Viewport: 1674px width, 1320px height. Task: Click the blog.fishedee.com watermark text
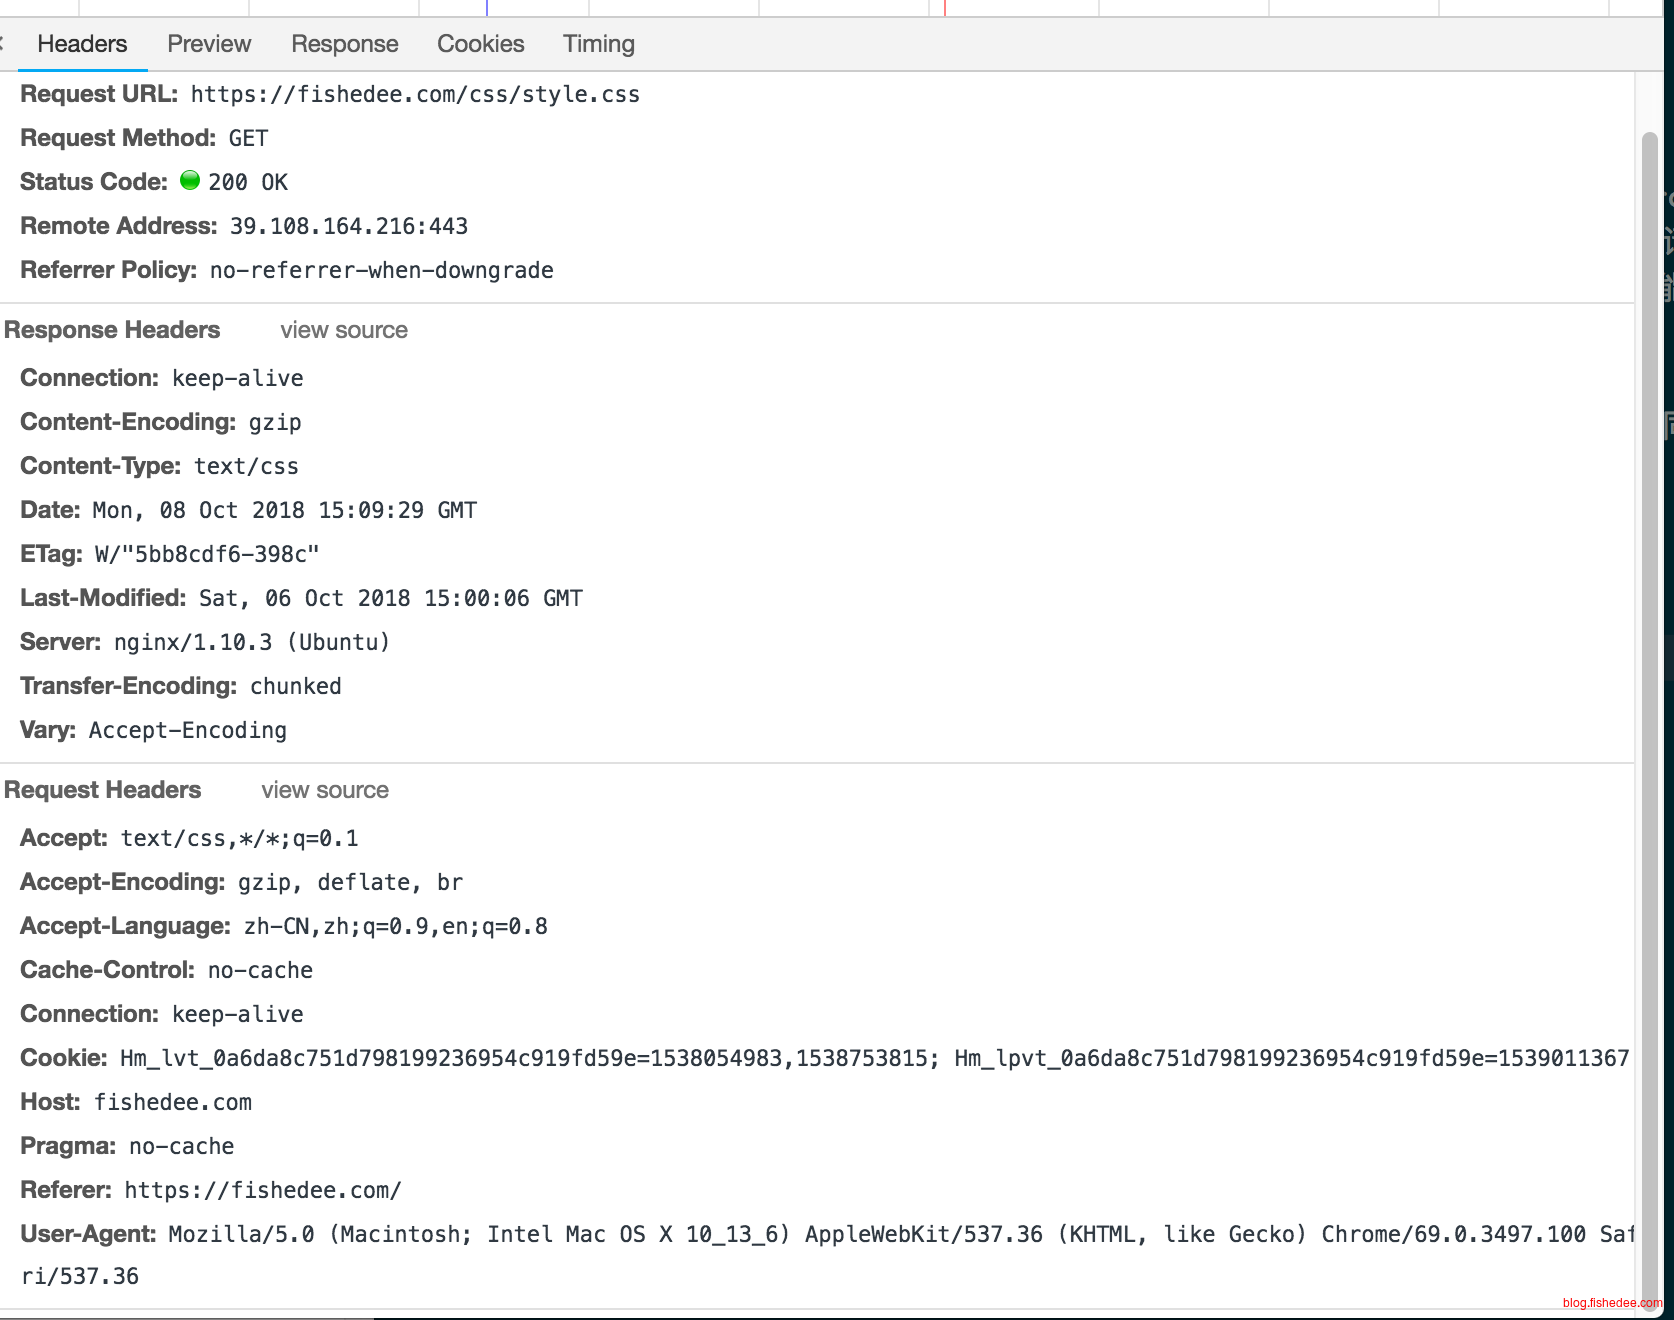tap(1612, 1303)
